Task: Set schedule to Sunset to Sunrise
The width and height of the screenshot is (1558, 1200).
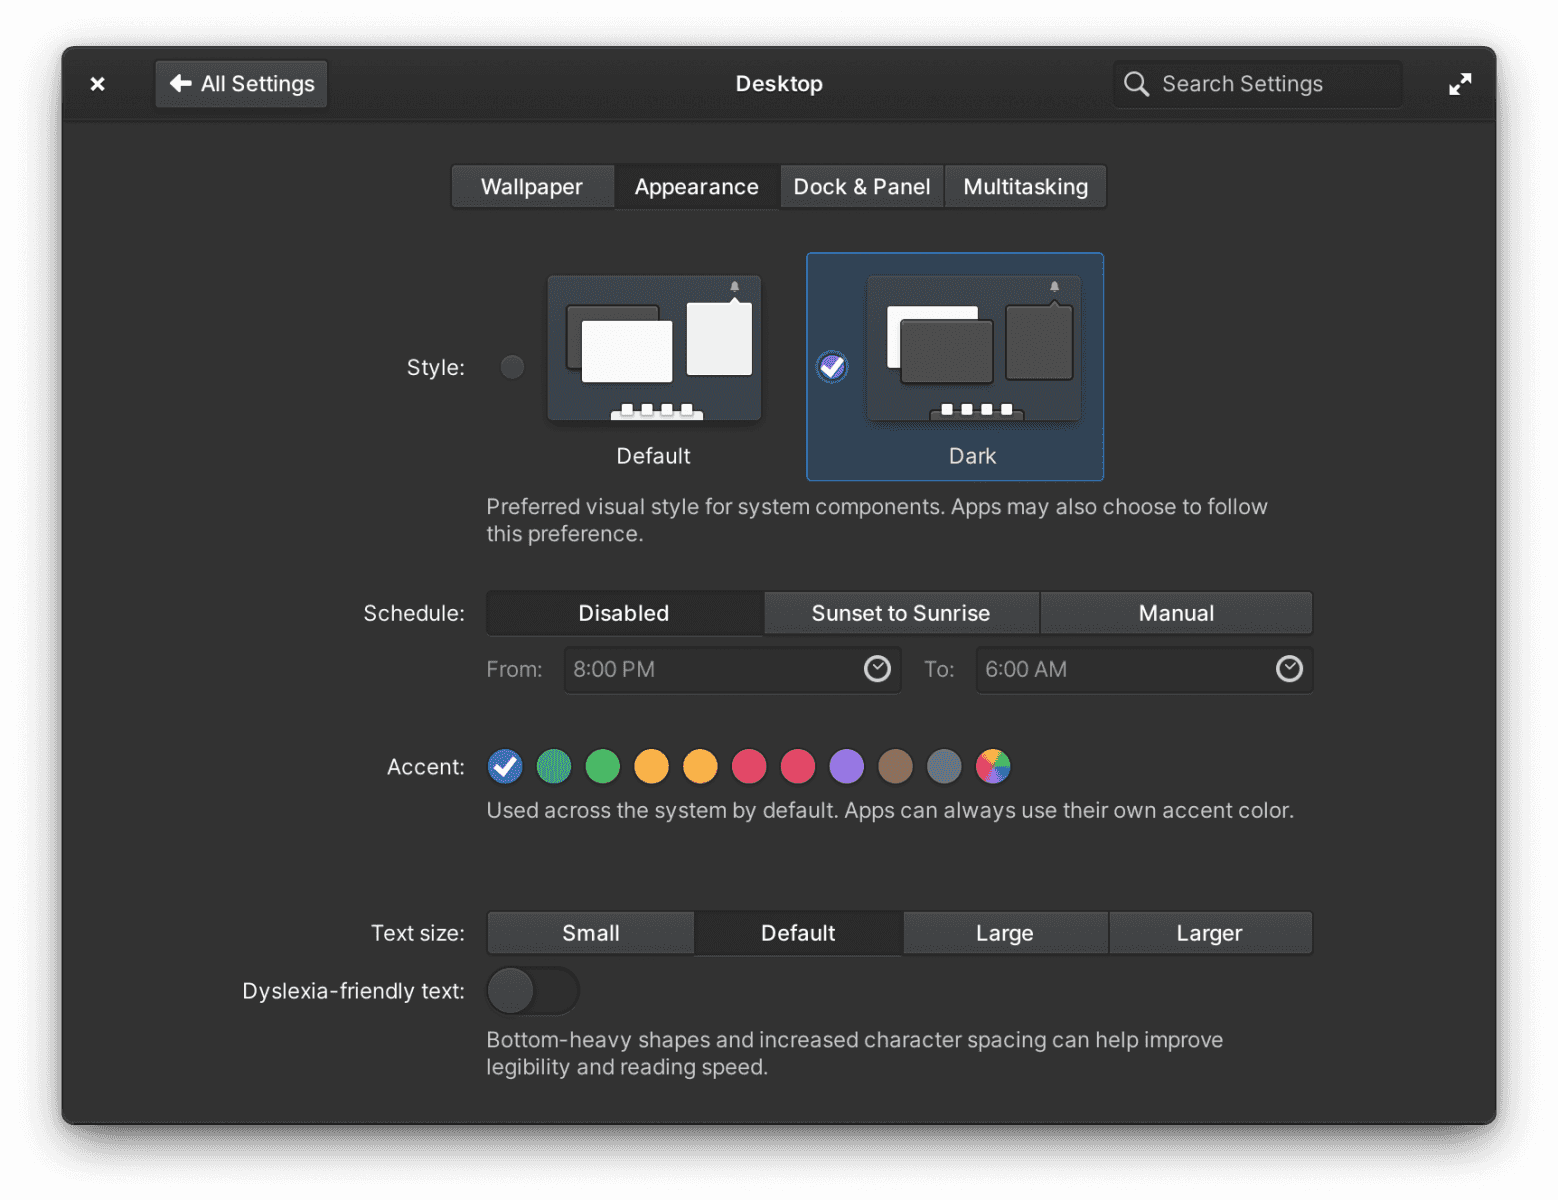Action: pyautogui.click(x=900, y=613)
